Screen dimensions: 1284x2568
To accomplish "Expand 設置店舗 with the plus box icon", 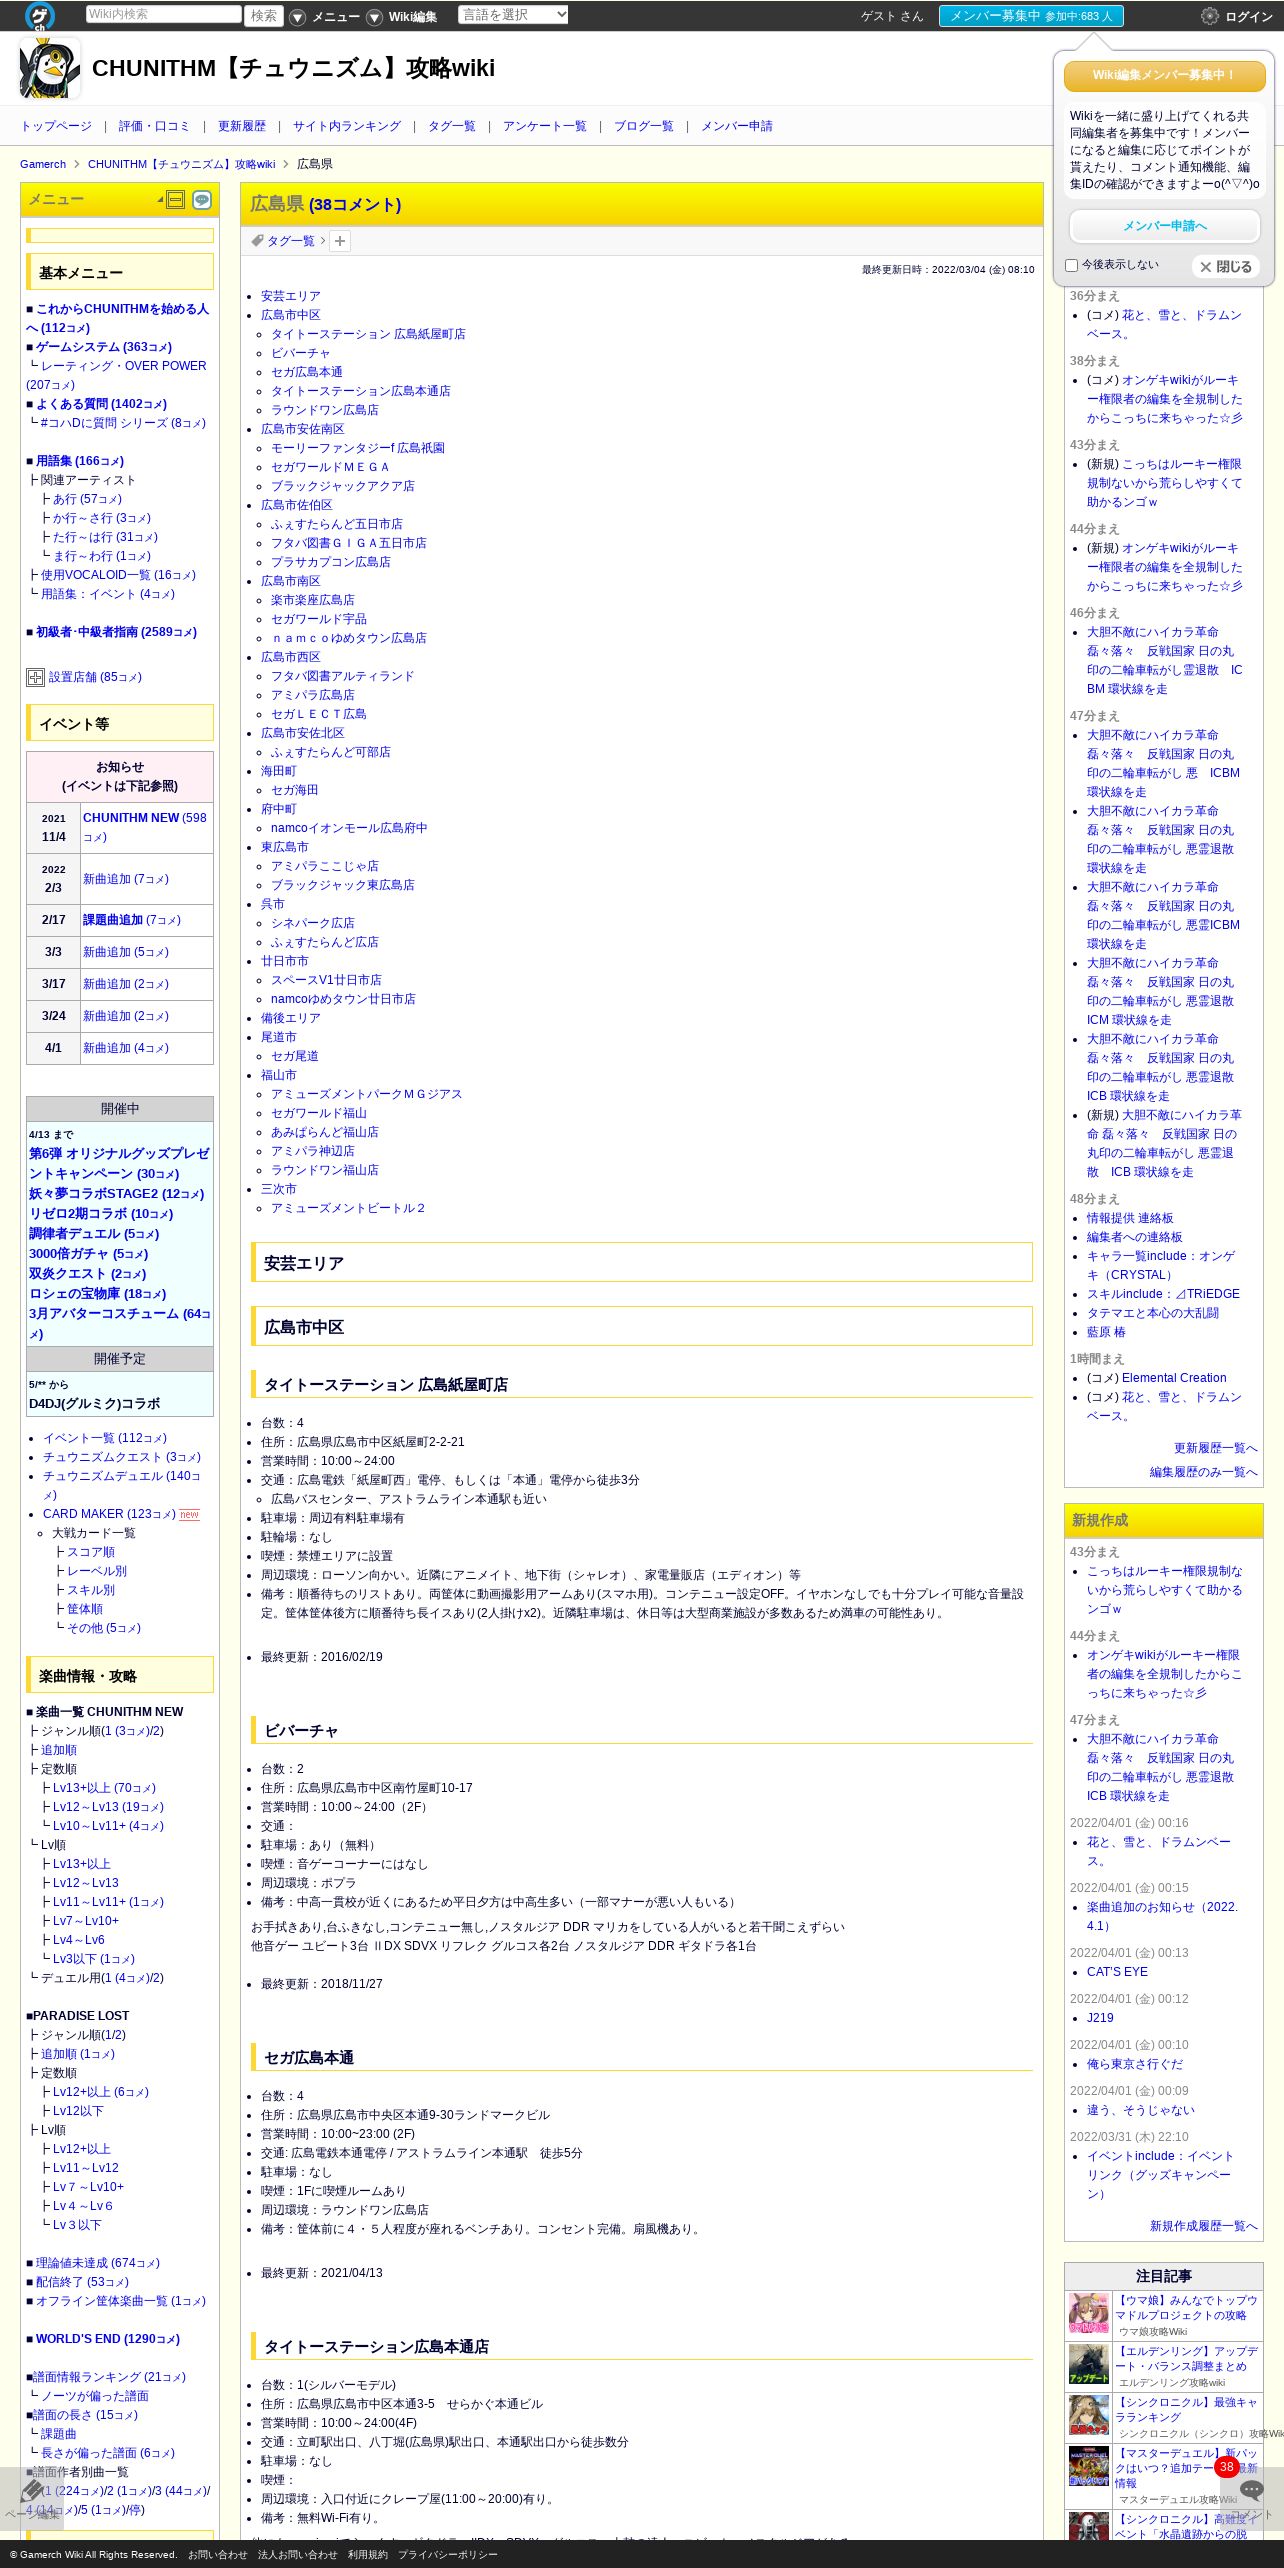I will coord(35,677).
